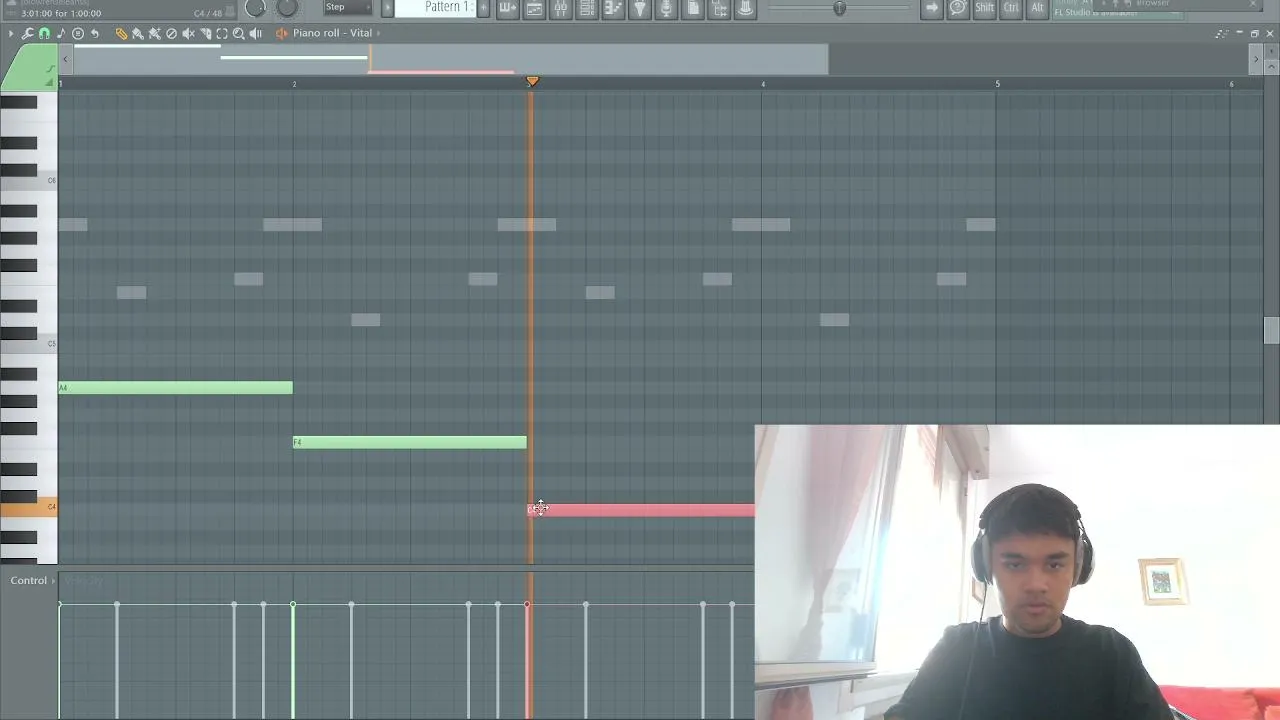This screenshot has width=1280, height=720.
Task: Expand the Control lane selector arrow
Action: pyautogui.click(x=53, y=581)
